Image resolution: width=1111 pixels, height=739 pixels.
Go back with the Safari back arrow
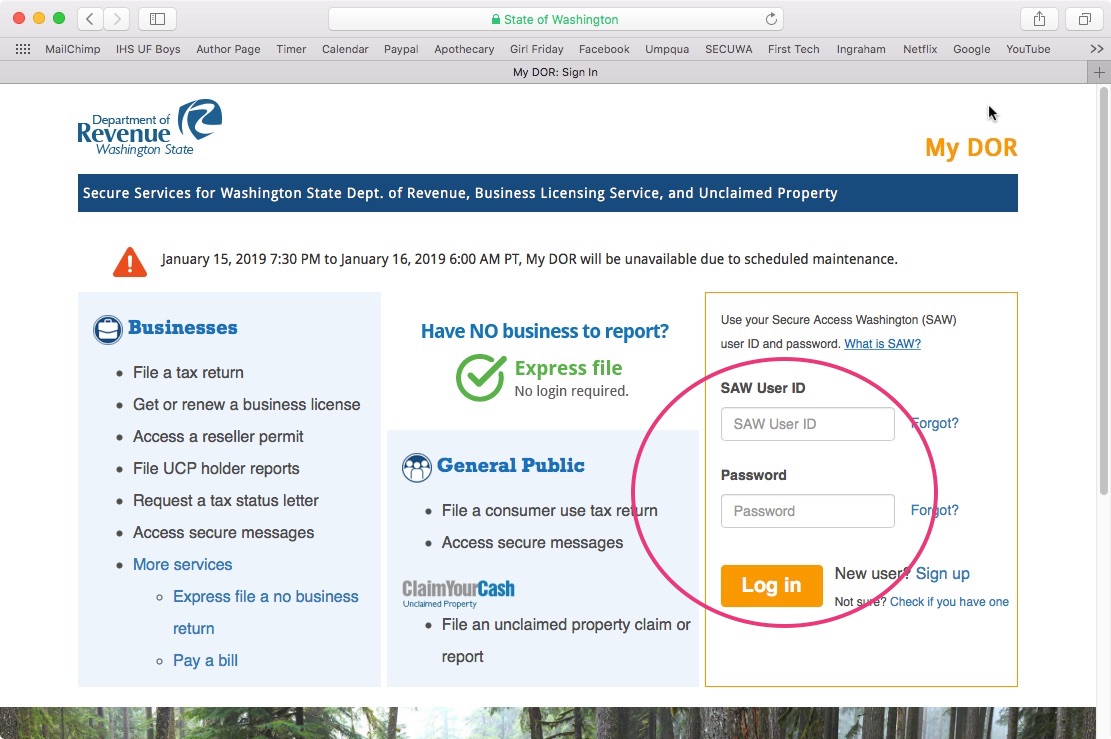click(x=90, y=19)
